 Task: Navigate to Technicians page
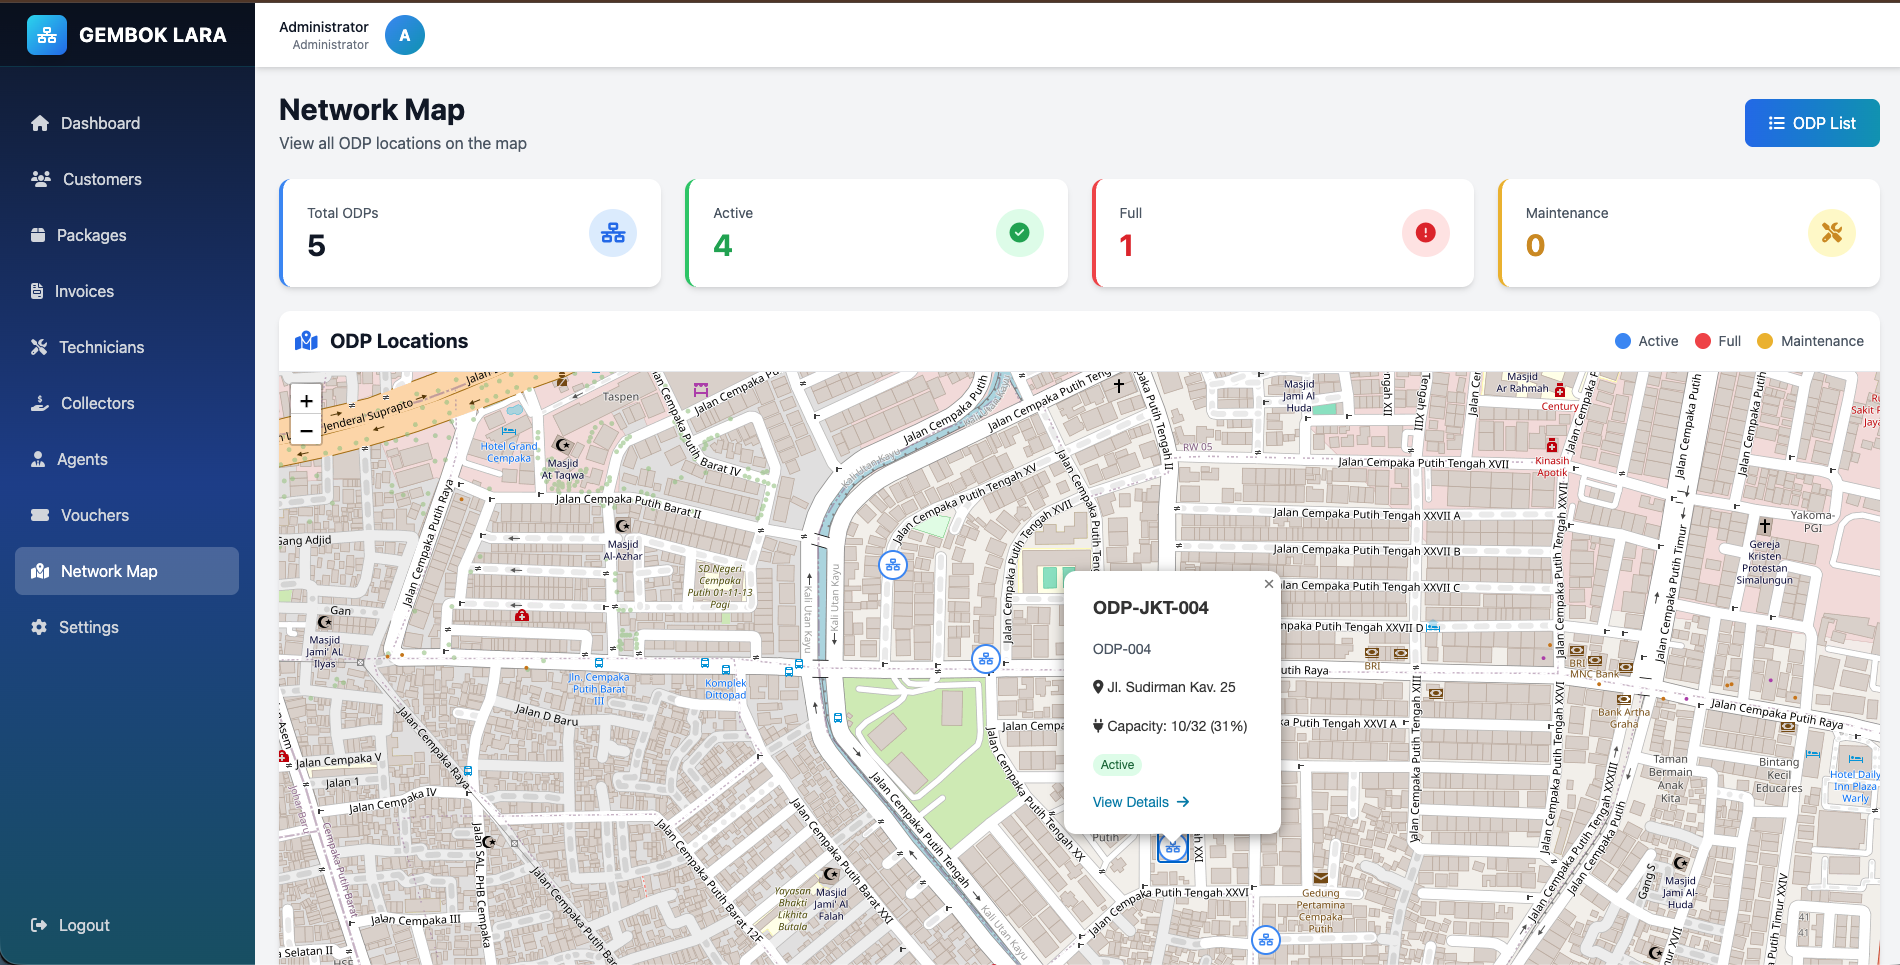coord(101,347)
